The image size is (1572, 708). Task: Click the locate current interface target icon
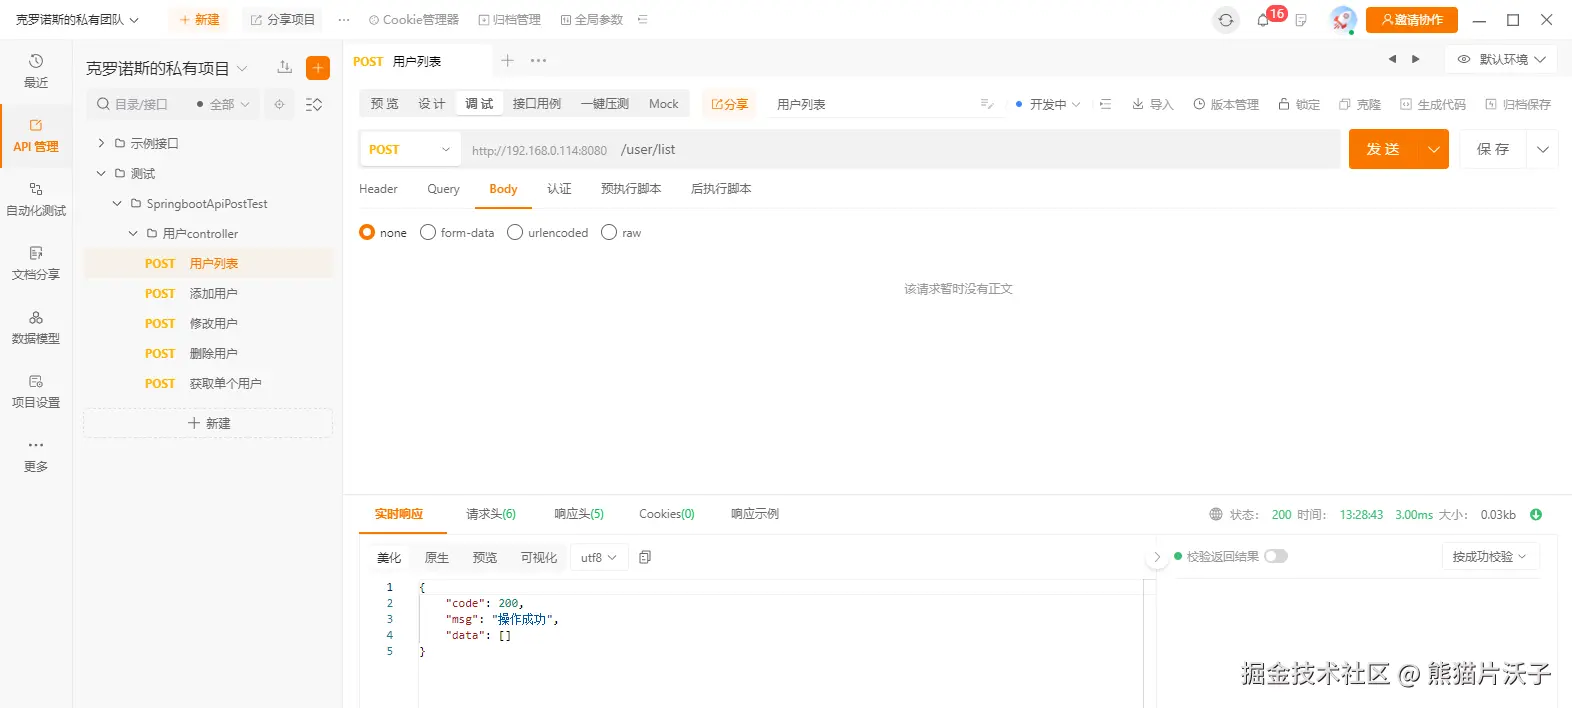(279, 104)
